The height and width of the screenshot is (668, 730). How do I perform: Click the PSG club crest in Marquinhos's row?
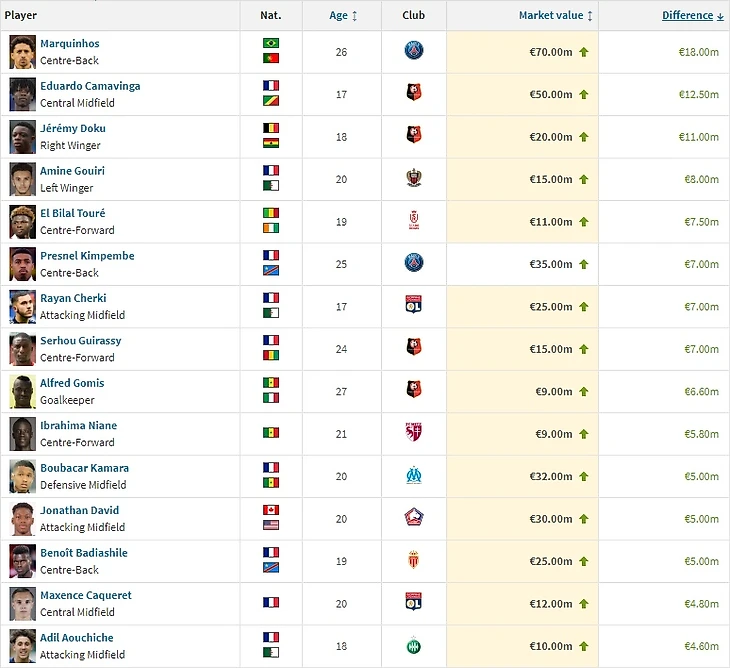(414, 52)
